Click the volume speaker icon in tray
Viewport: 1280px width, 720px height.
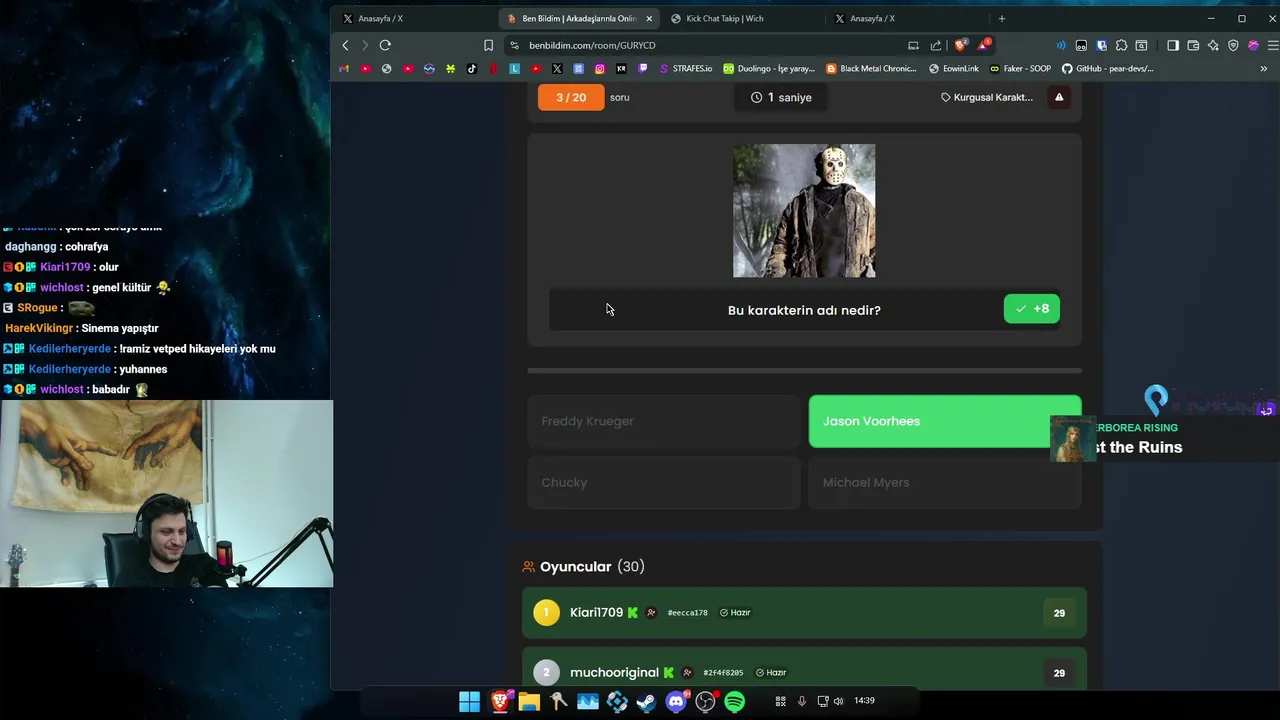pyautogui.click(x=838, y=701)
